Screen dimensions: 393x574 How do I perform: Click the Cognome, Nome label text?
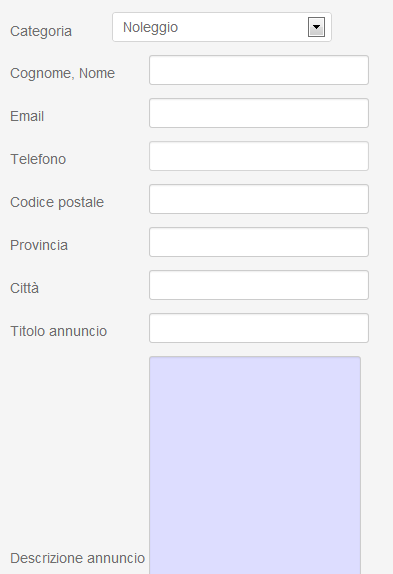63,73
